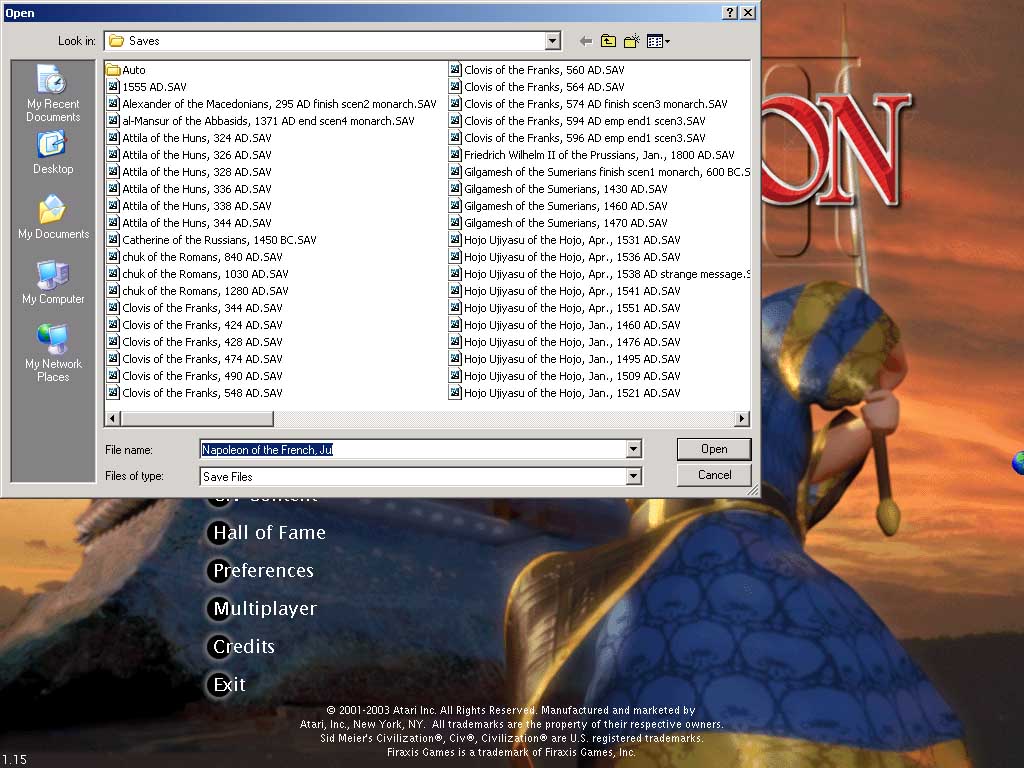Select Hojo Ujiyasu of the Hojo, Jan., 1460 AD.SAV
1024x768 pixels.
[x=572, y=325]
